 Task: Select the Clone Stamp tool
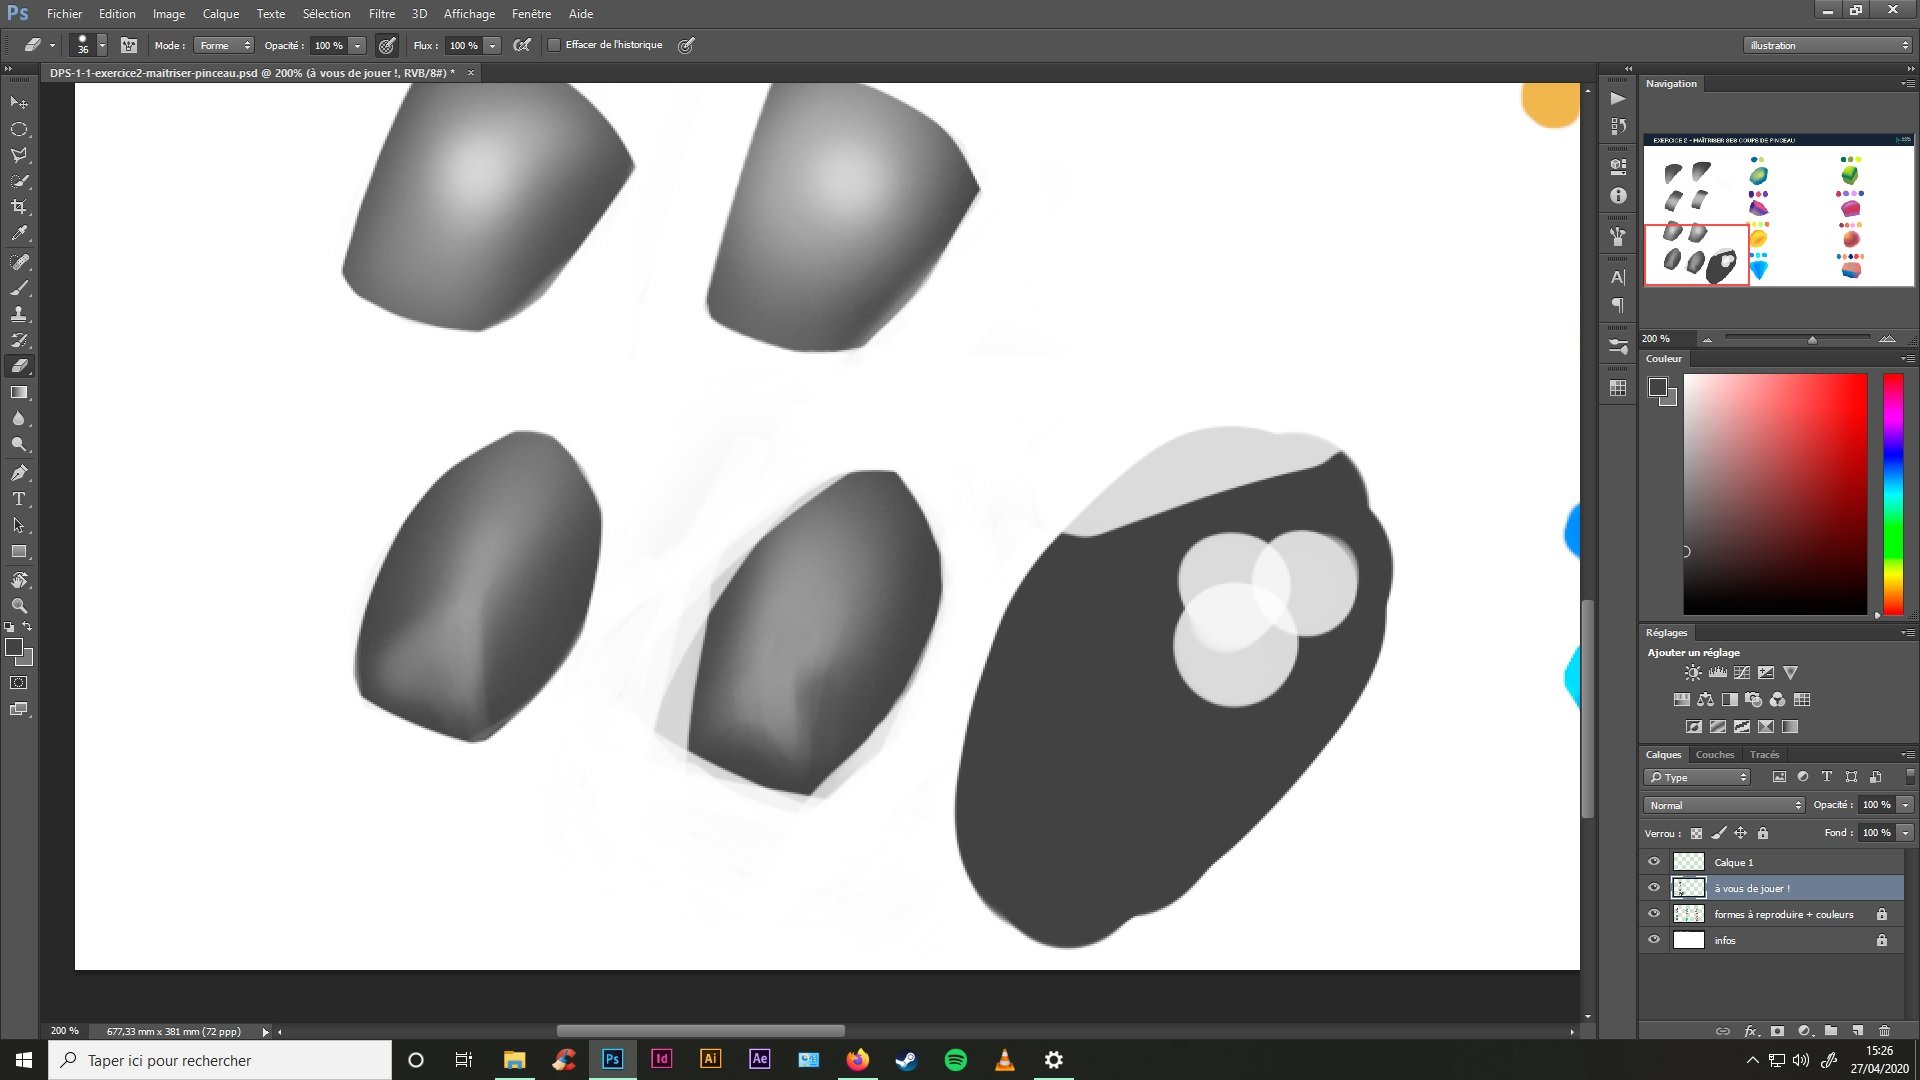pos(19,314)
